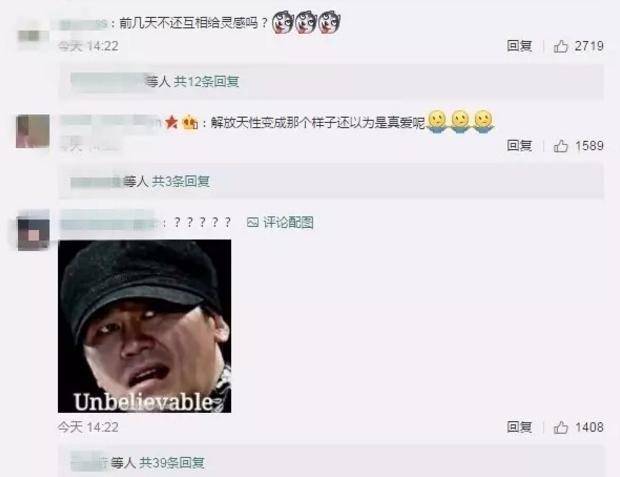Reply to the 2719-like comment
Screen dimensions: 620x477
pos(519,46)
